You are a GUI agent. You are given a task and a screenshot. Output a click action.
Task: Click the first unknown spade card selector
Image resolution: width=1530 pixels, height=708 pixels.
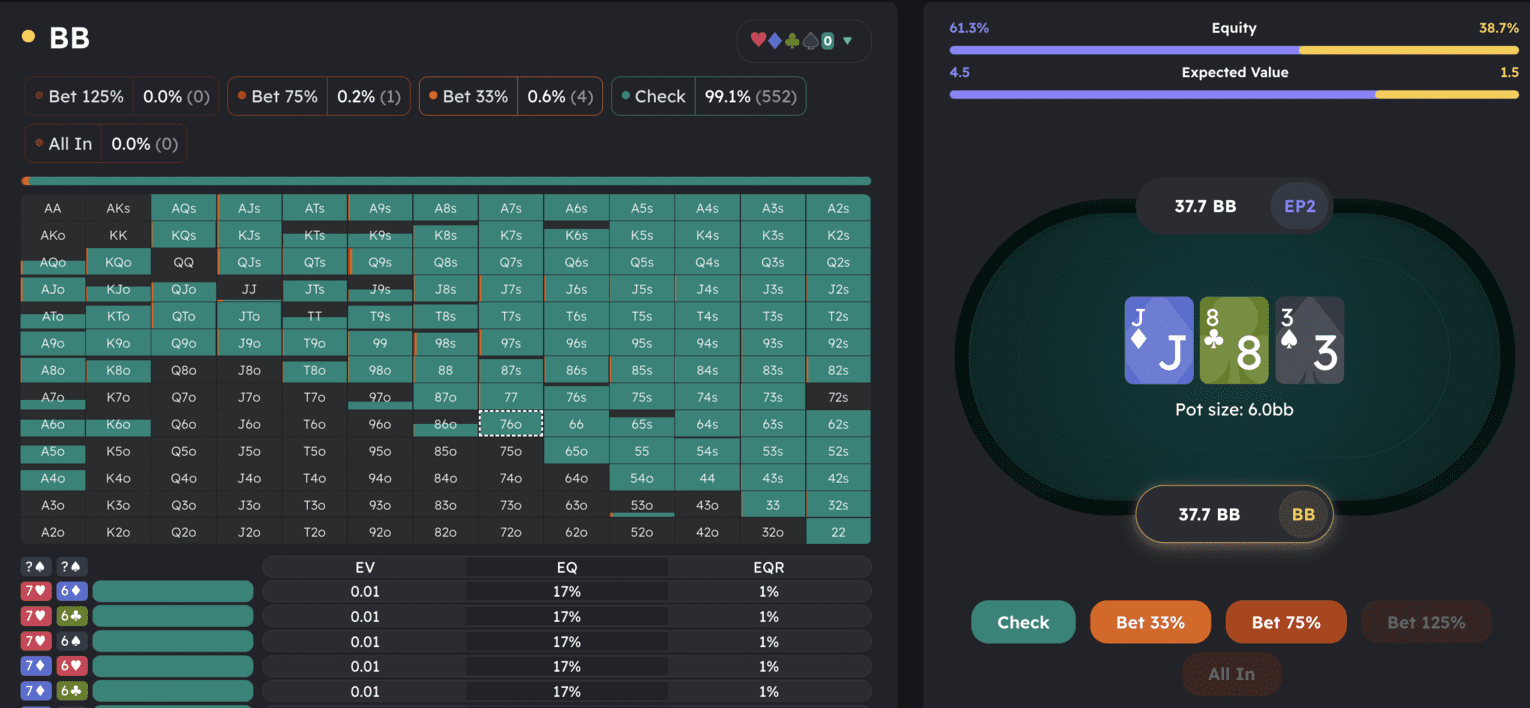(x=36, y=566)
